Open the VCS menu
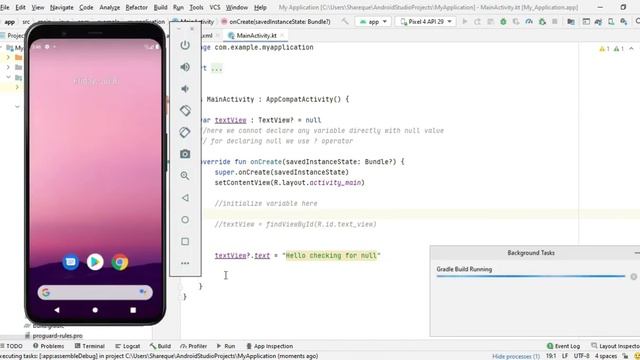The image size is (640, 360). point(215,7)
